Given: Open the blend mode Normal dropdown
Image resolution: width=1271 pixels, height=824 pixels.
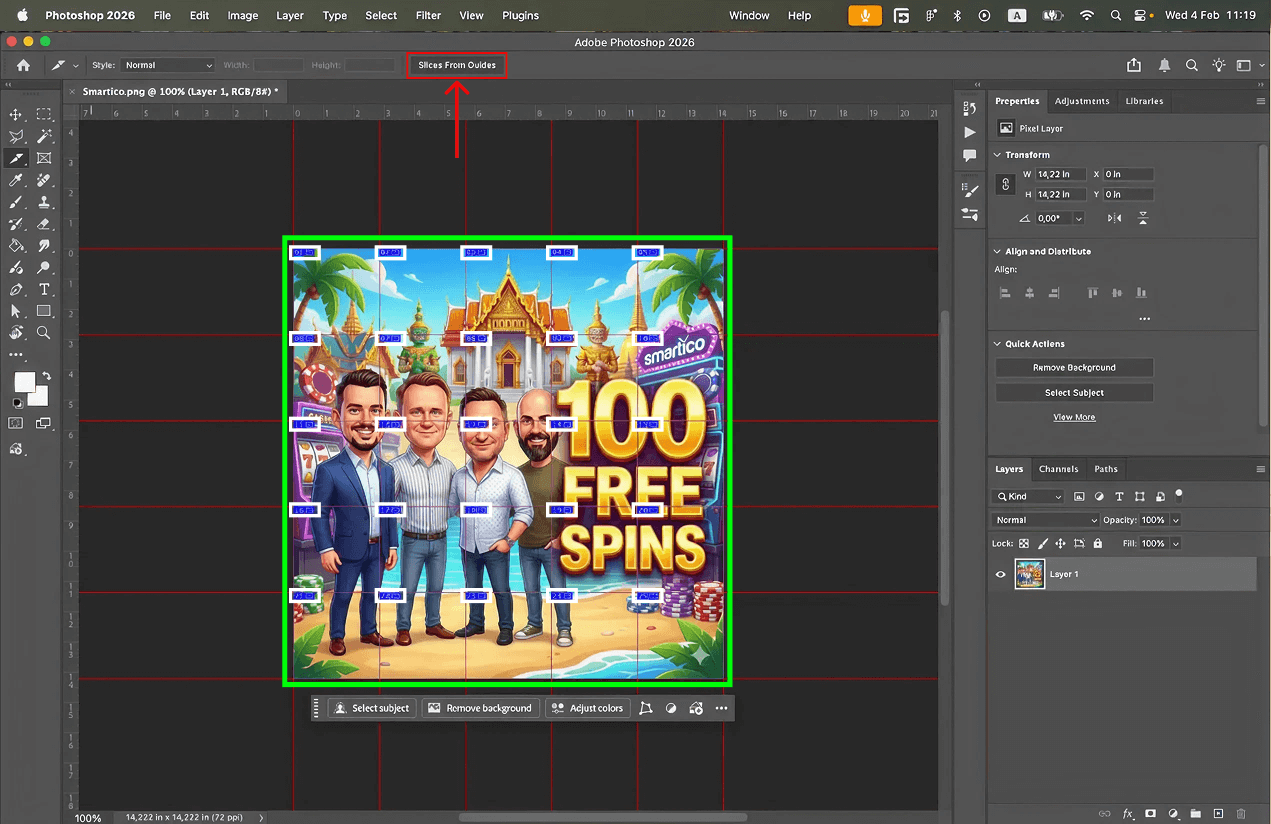Looking at the screenshot, I should click(x=1045, y=520).
